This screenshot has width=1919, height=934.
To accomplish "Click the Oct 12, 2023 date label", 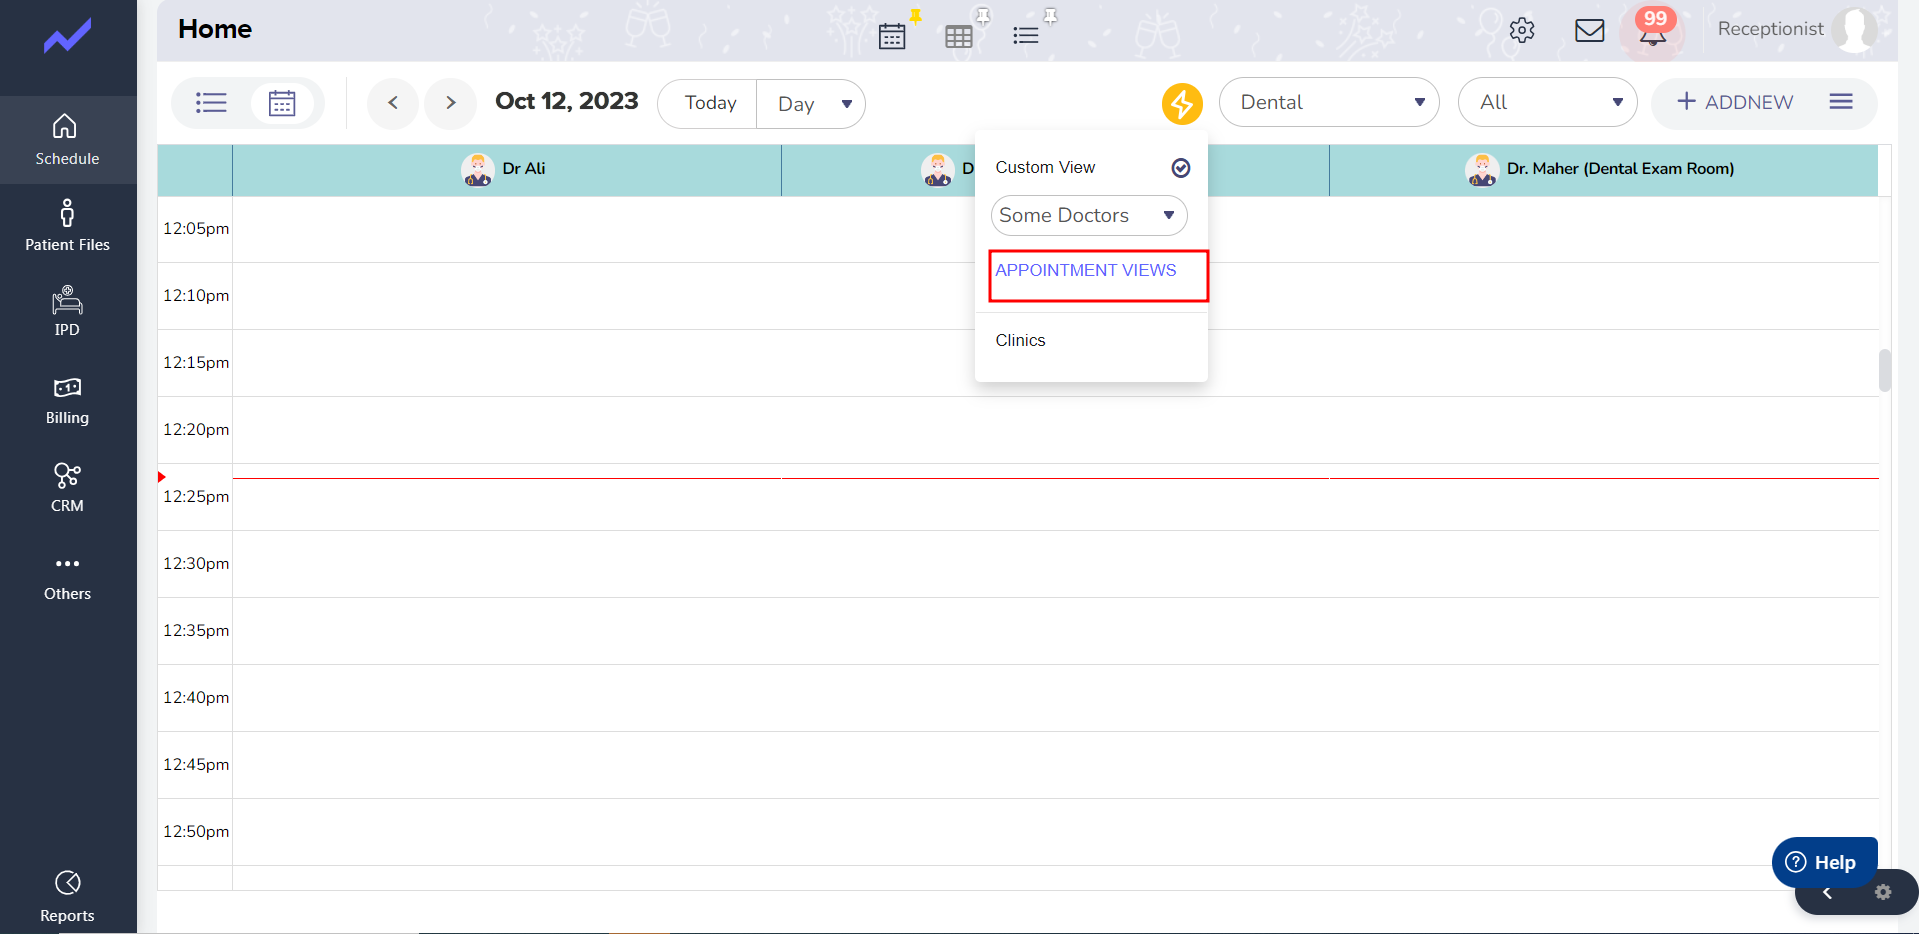I will (567, 101).
